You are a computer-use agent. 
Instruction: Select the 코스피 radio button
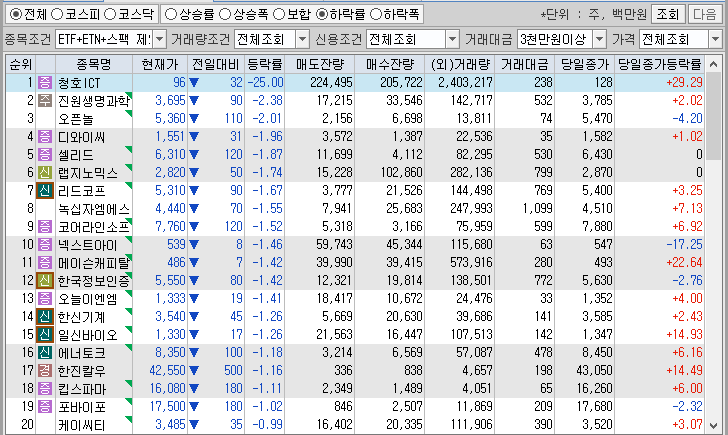tap(56, 14)
